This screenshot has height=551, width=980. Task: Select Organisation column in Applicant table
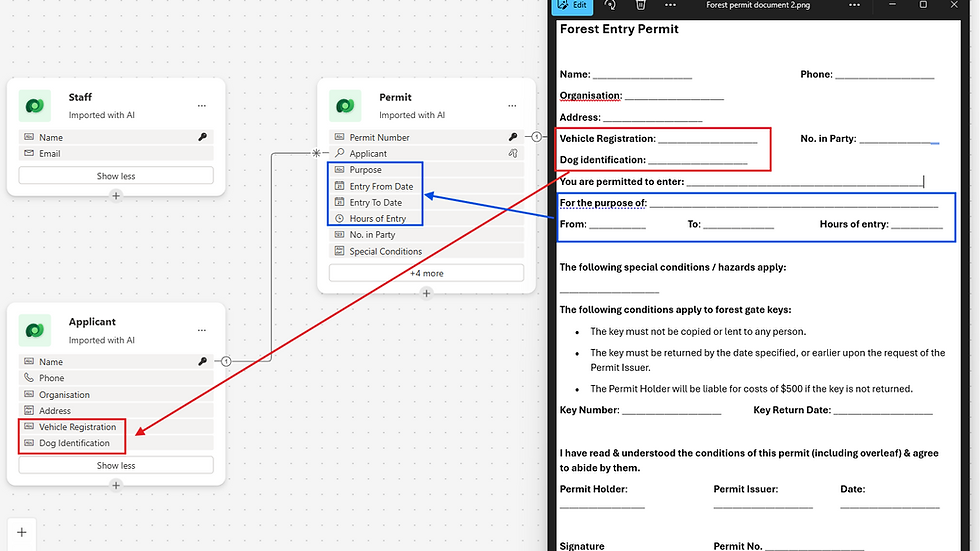(116, 394)
